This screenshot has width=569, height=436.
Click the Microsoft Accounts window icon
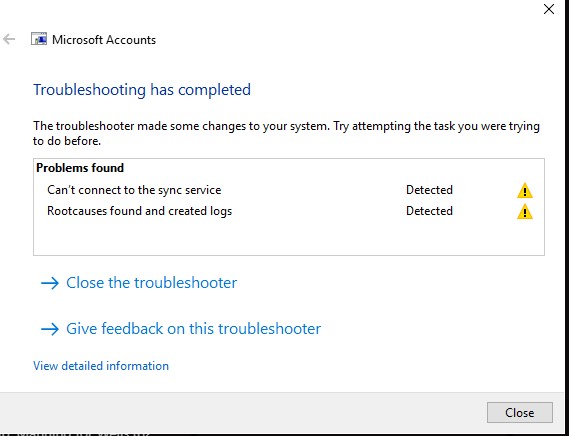(39, 39)
